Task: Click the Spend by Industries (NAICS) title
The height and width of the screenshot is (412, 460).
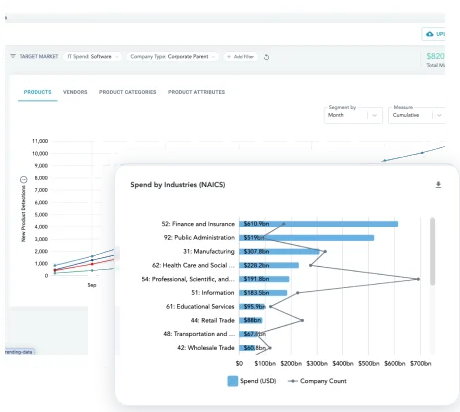Action: click(x=178, y=185)
